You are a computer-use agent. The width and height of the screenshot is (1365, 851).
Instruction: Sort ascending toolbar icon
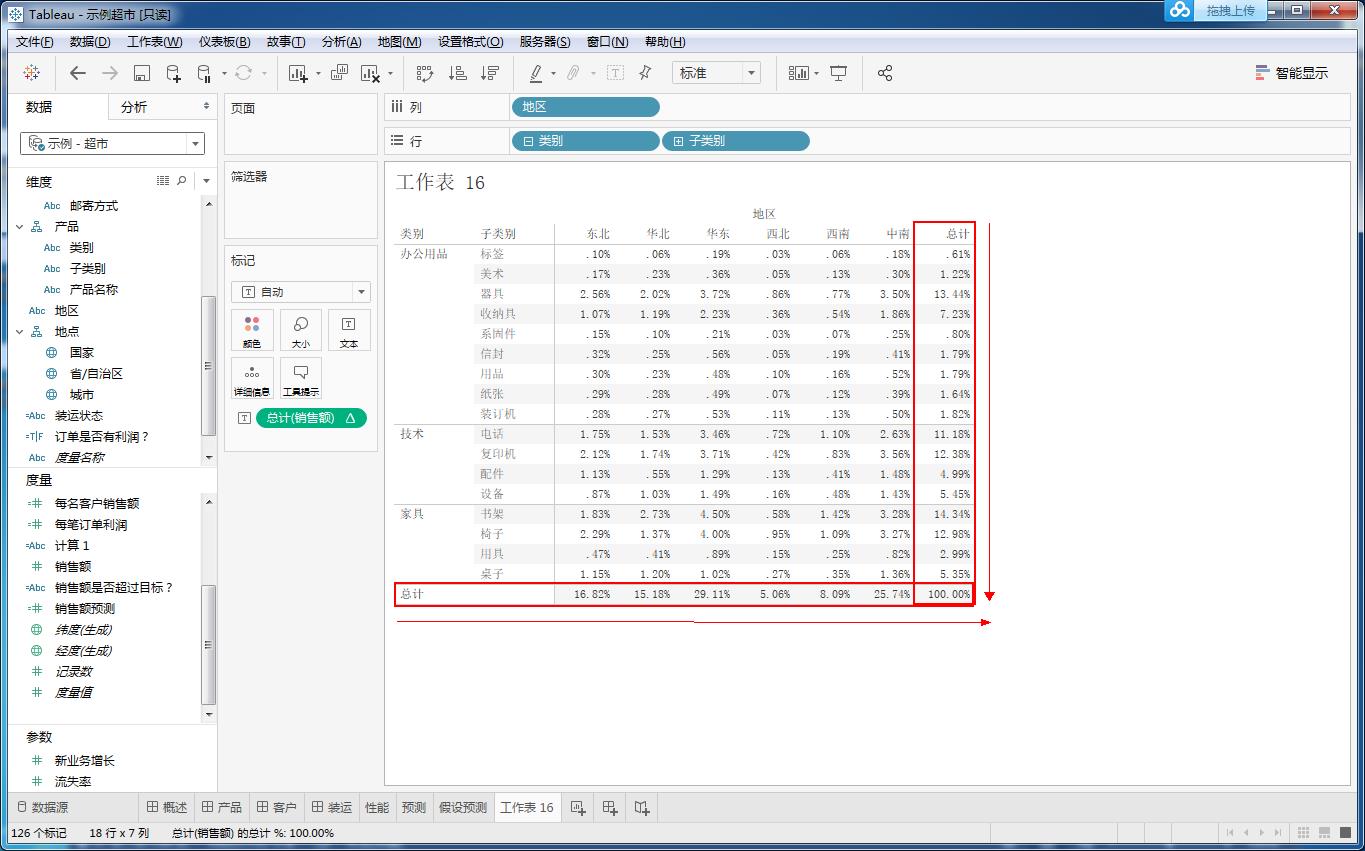(x=457, y=73)
